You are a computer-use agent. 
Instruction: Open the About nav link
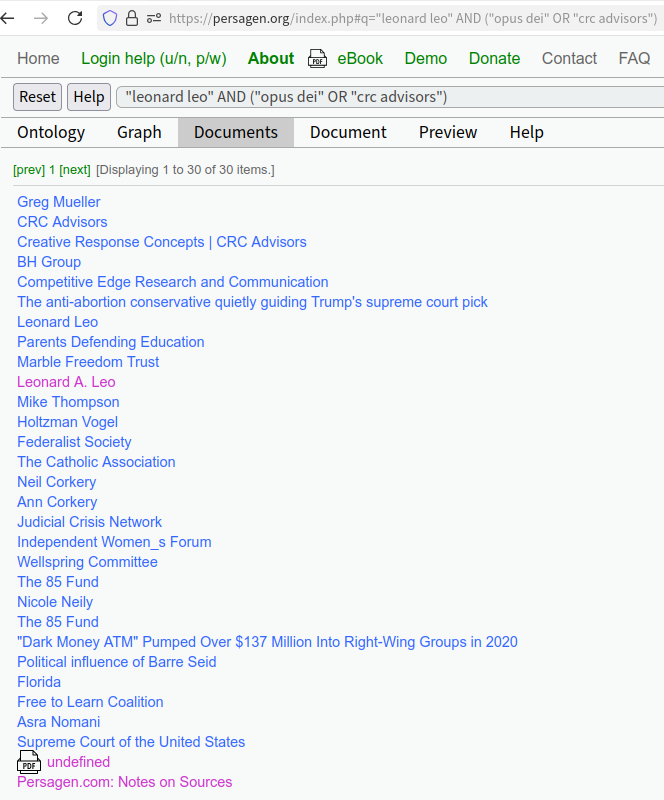[x=271, y=59]
